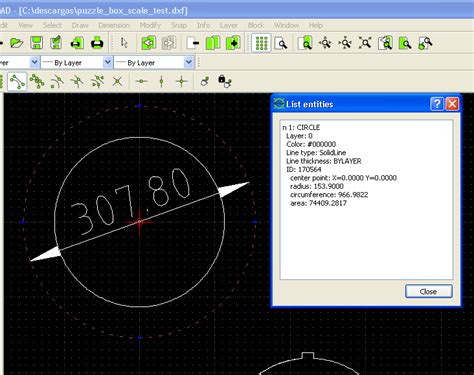Toggle draft mode with the page magnifier icon
The height and width of the screenshot is (375, 474).
[x=281, y=43]
